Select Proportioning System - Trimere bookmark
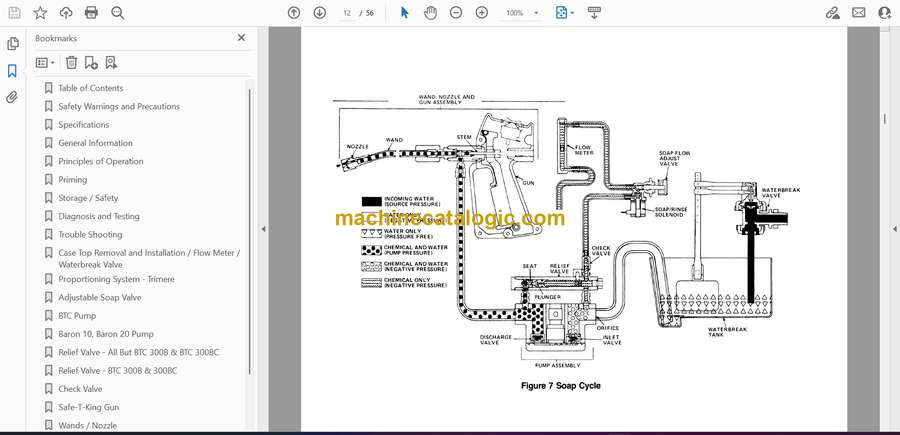The width and height of the screenshot is (900, 435). [116, 279]
